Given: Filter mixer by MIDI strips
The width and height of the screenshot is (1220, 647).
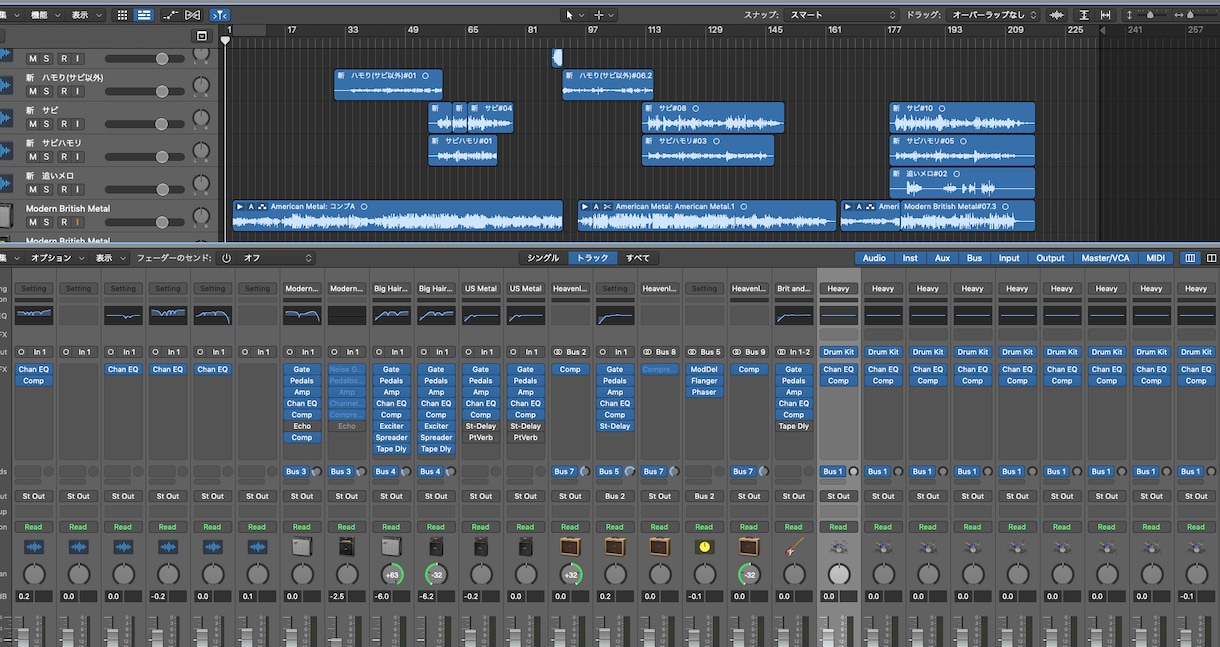Looking at the screenshot, I should (1156, 258).
